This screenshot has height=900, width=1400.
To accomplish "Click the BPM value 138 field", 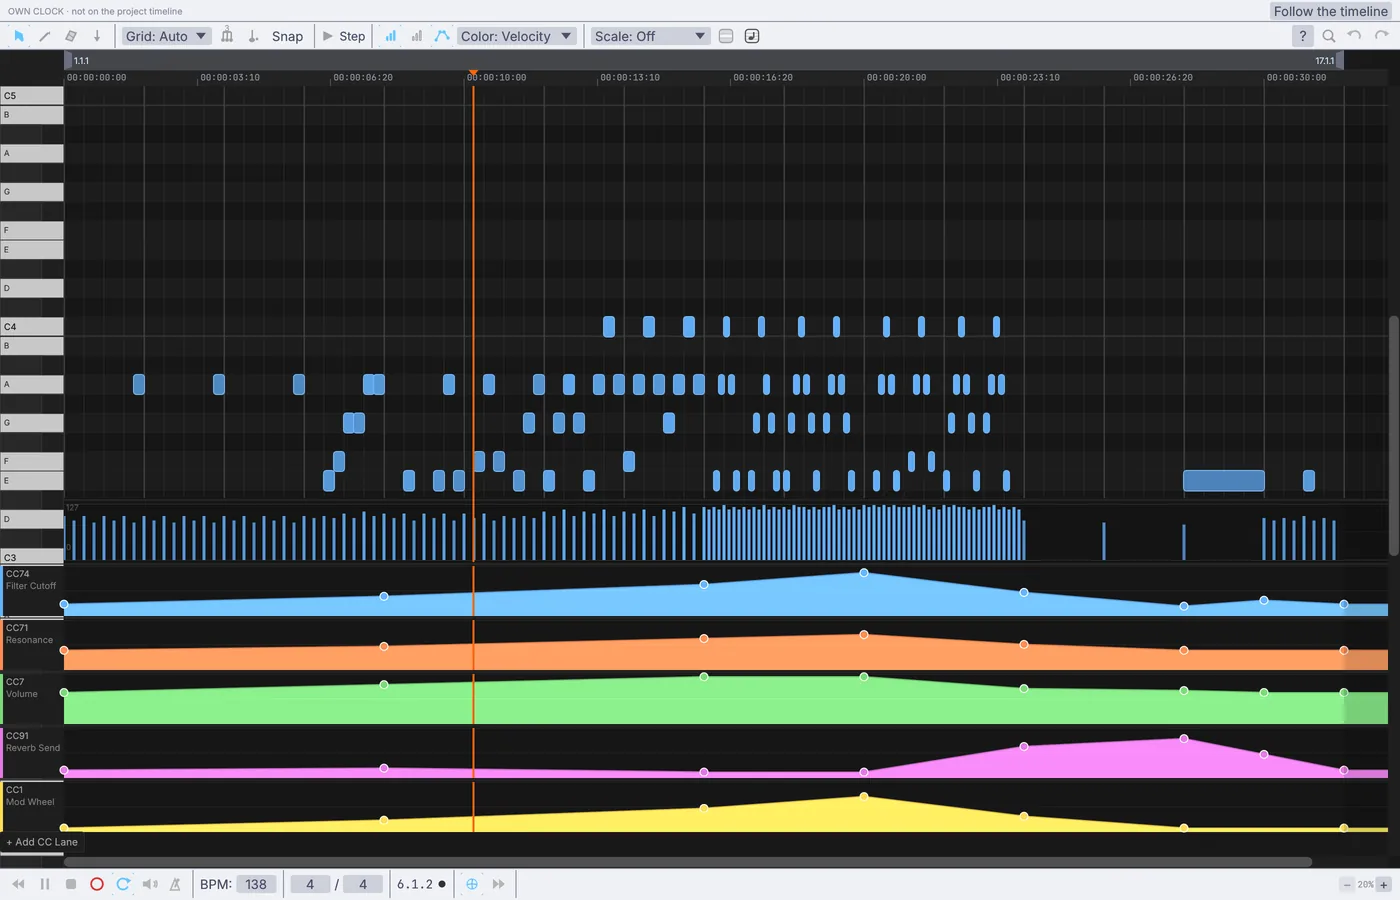I will tap(256, 884).
